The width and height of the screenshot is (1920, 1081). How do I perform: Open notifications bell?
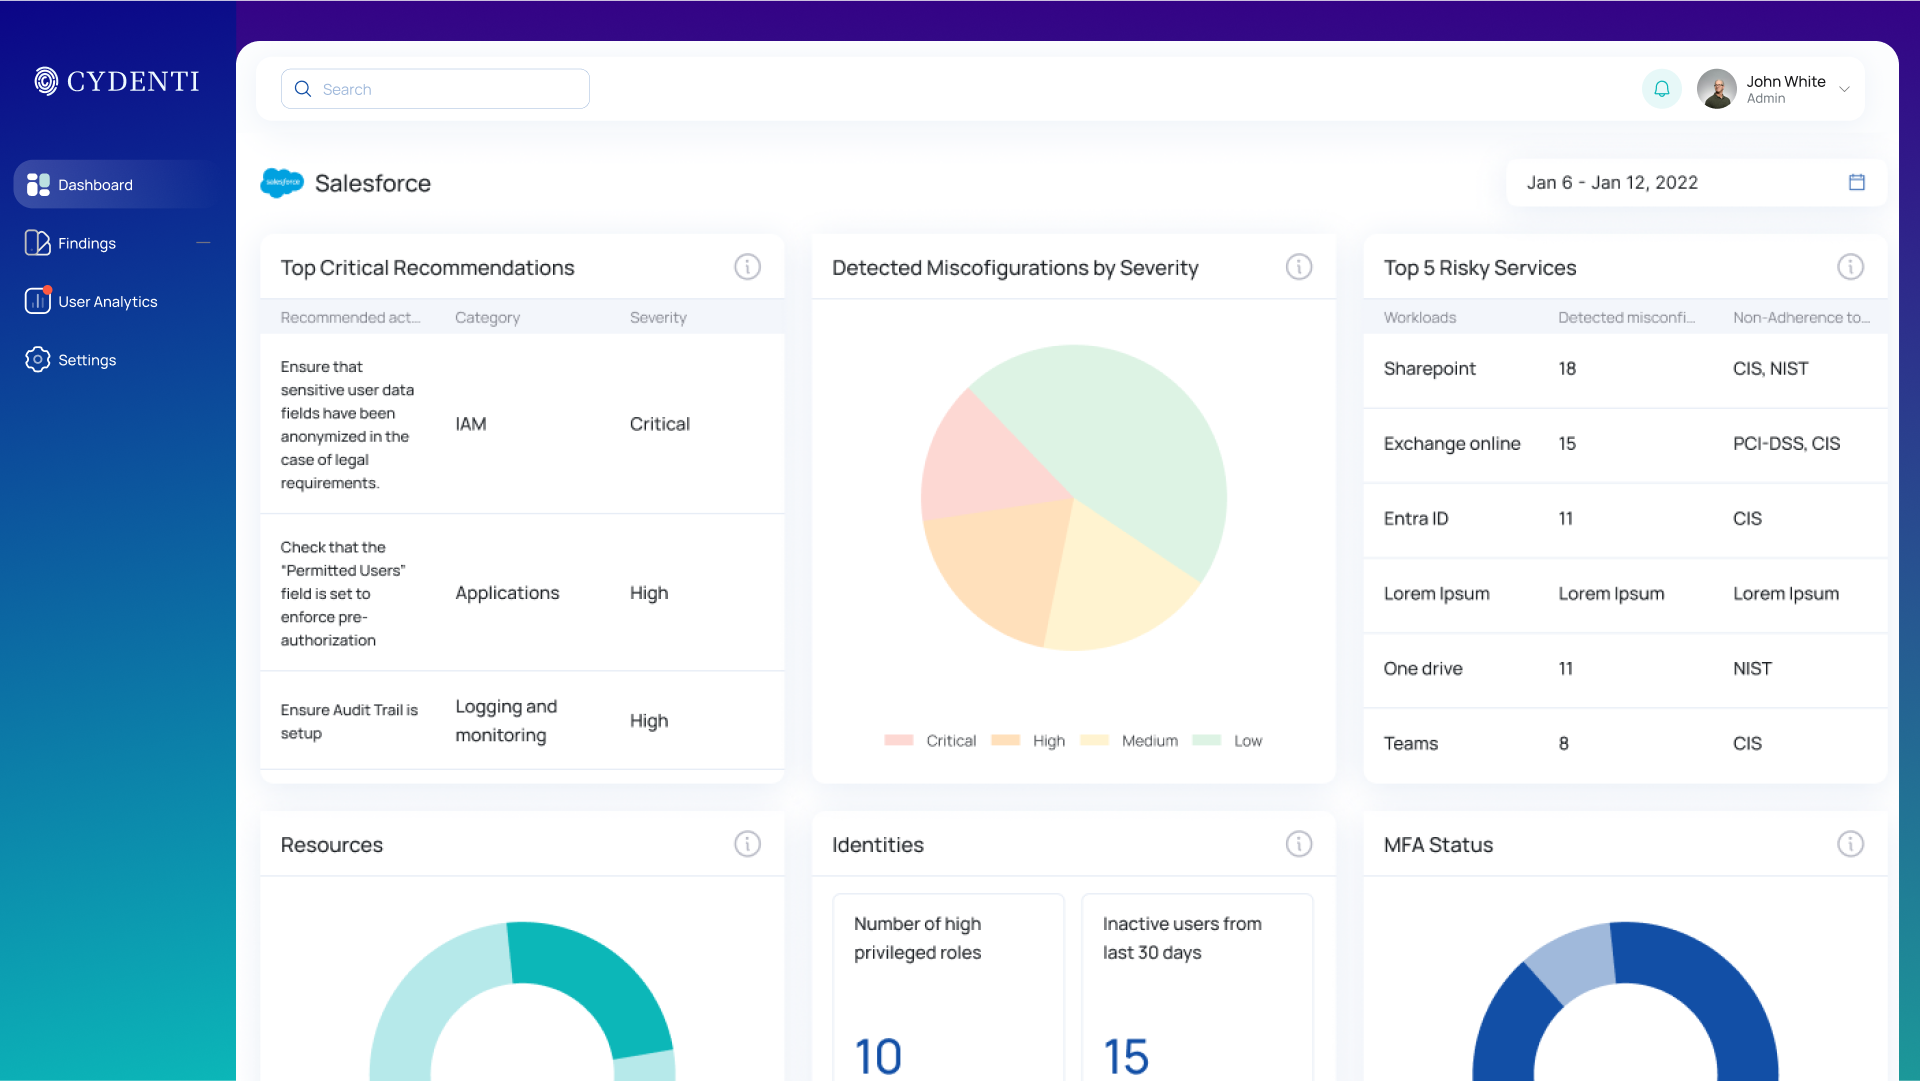tap(1662, 89)
